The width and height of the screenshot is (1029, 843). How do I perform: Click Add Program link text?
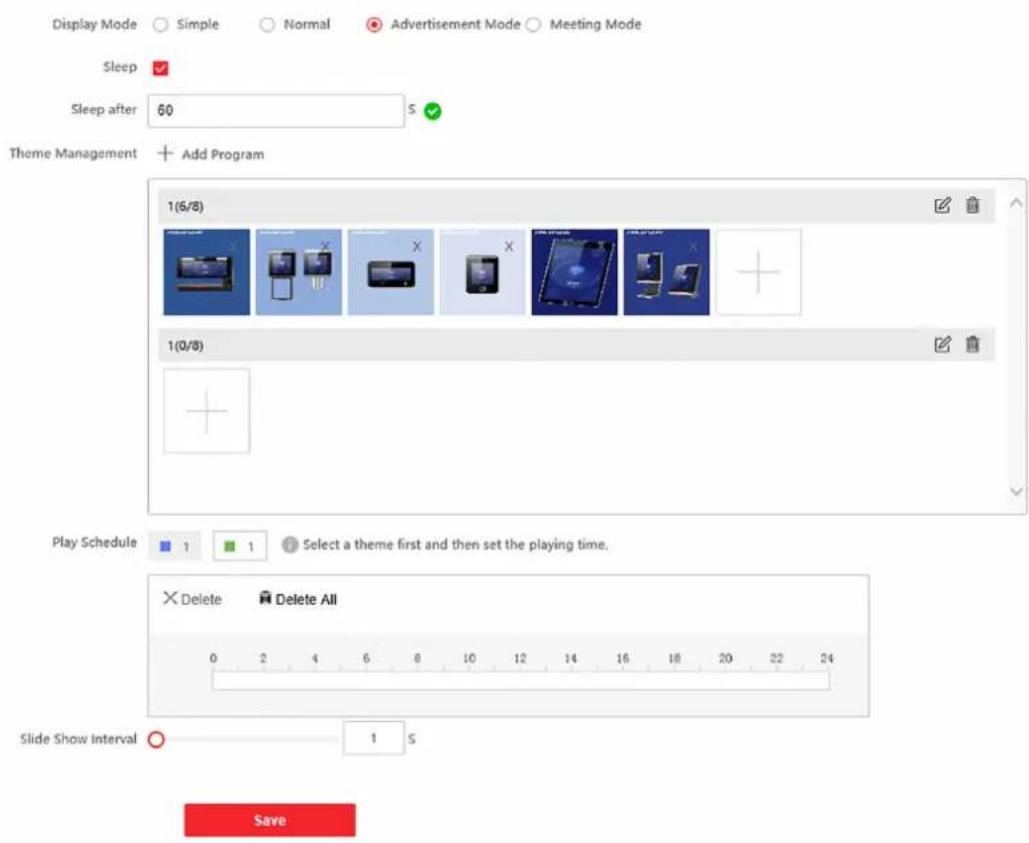222,155
